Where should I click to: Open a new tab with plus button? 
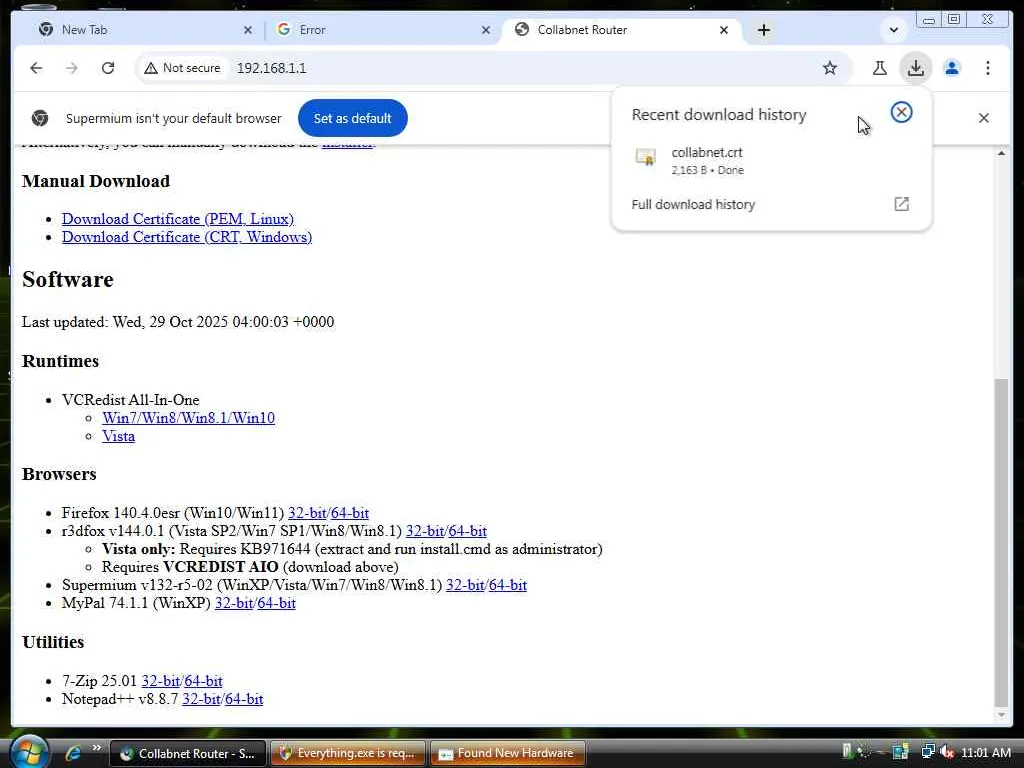click(763, 30)
